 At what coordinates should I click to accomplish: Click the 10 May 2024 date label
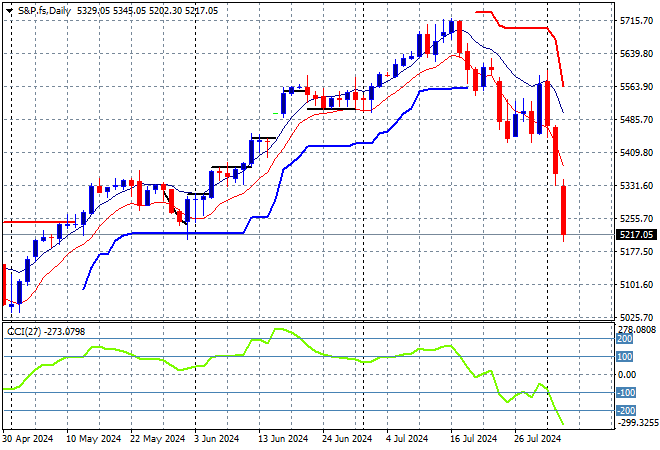point(89,439)
